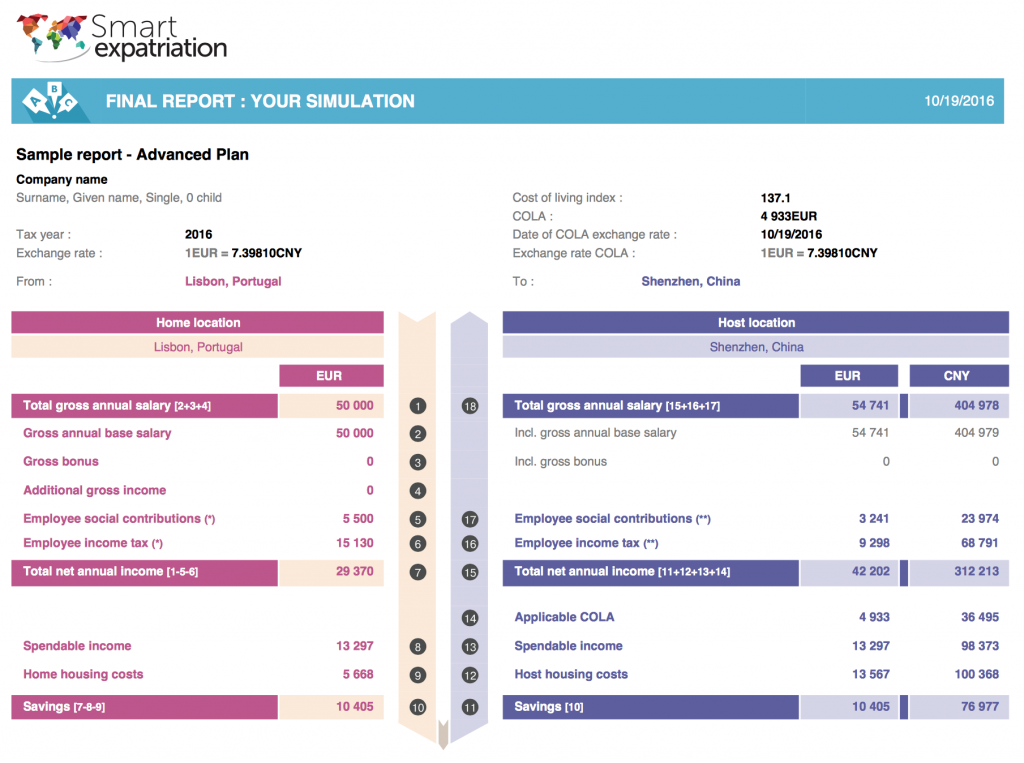Click the Tax year value 2016
This screenshot has width=1024, height=763.
pos(199,235)
